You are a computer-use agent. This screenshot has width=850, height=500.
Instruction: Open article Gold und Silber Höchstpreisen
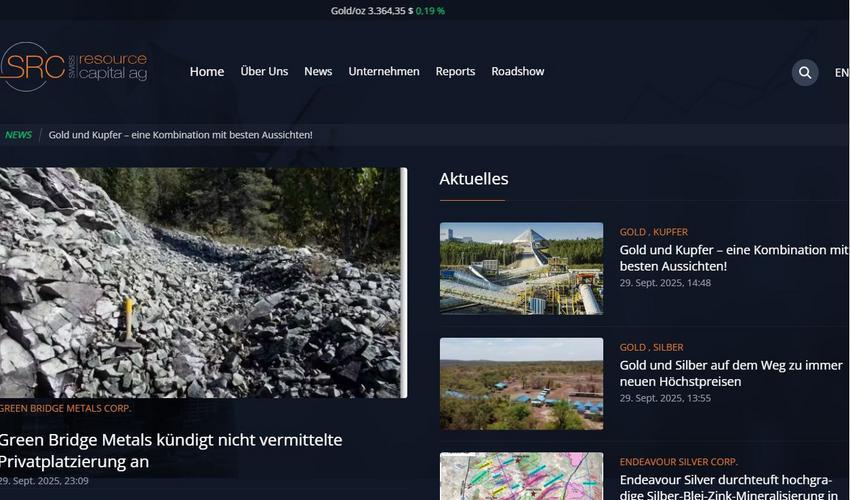coord(731,374)
